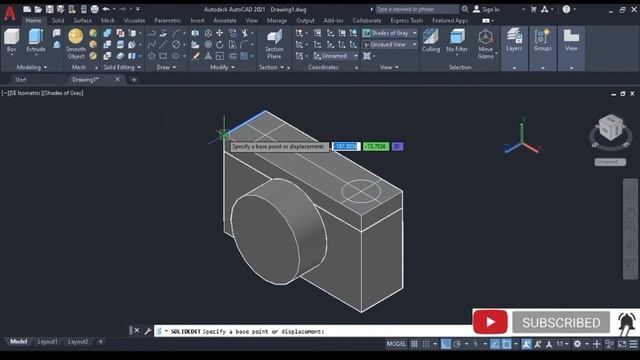Click the Move Gizmo button
Screen dimensions: 640x360
pyautogui.click(x=485, y=44)
